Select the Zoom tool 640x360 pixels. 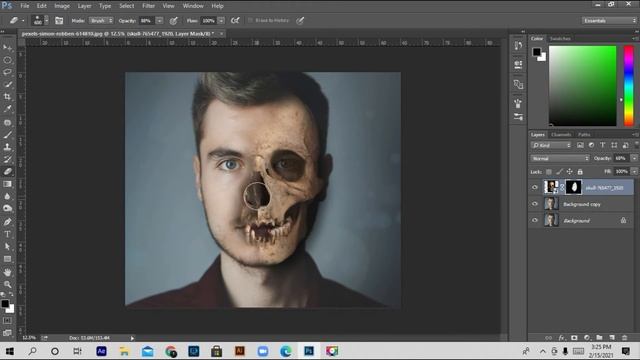7,284
